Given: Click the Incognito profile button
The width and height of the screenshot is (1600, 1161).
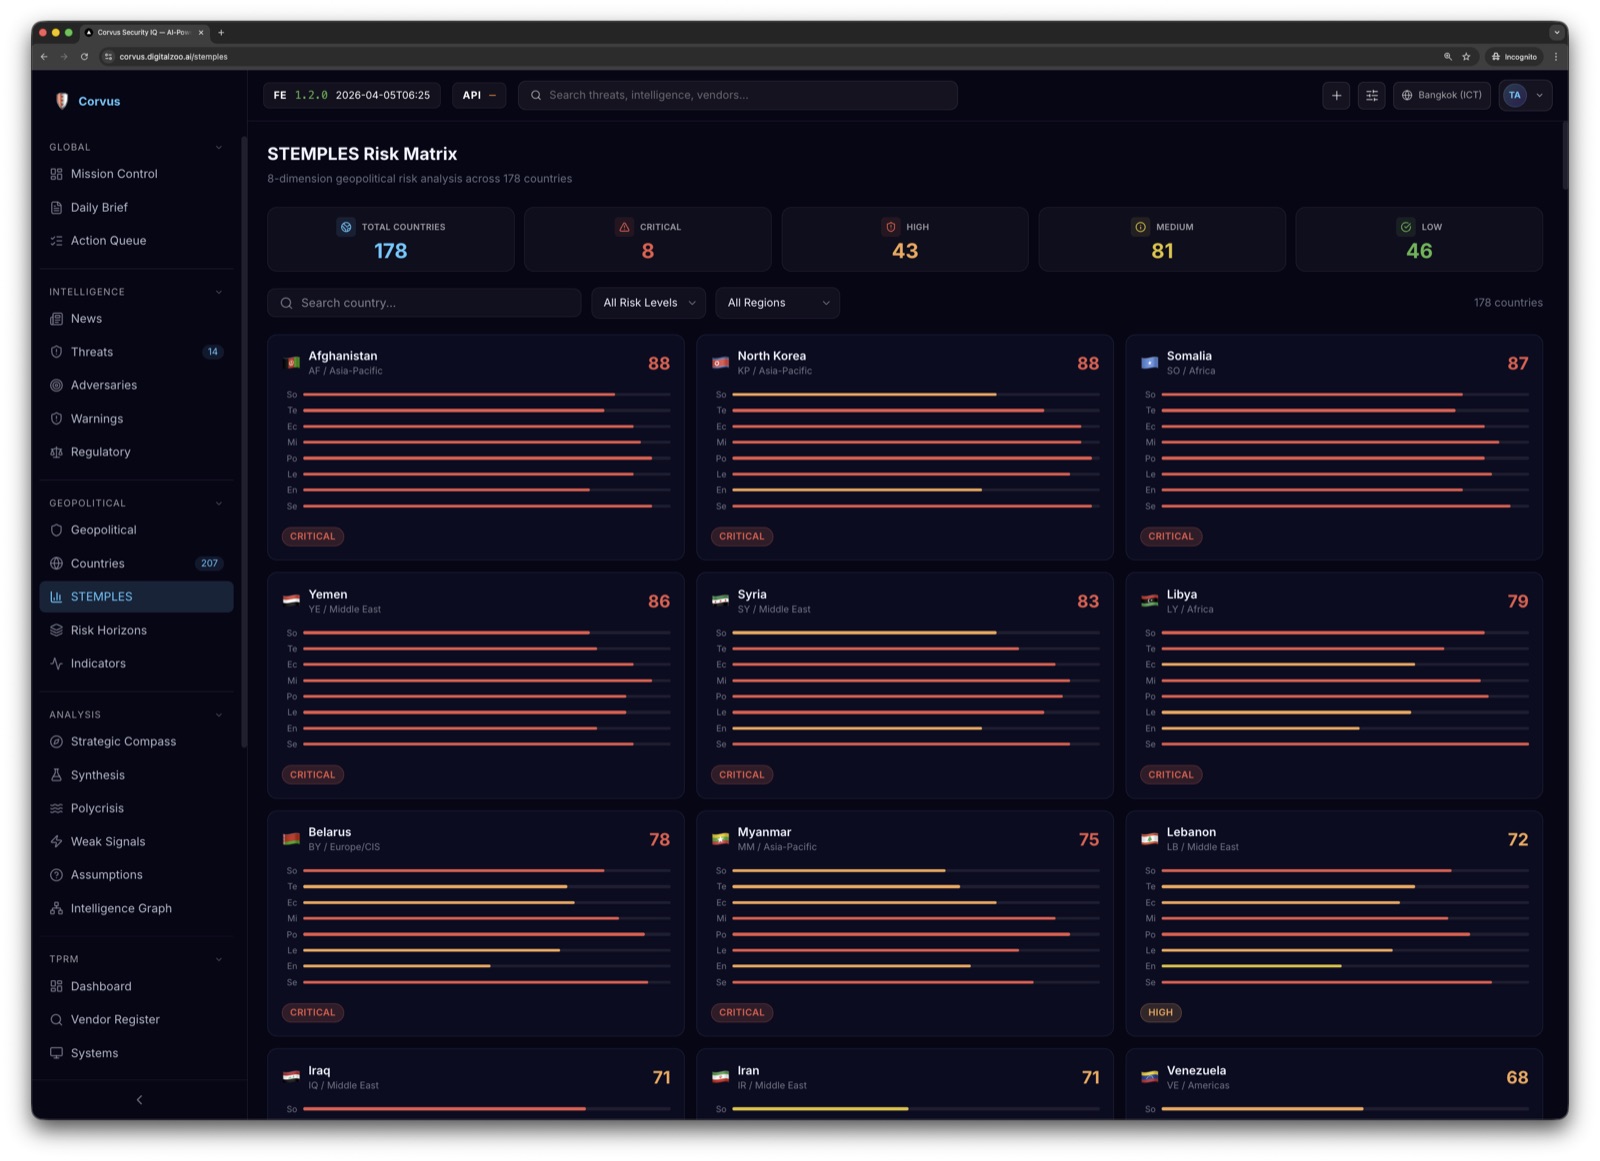Looking at the screenshot, I should [x=1514, y=57].
